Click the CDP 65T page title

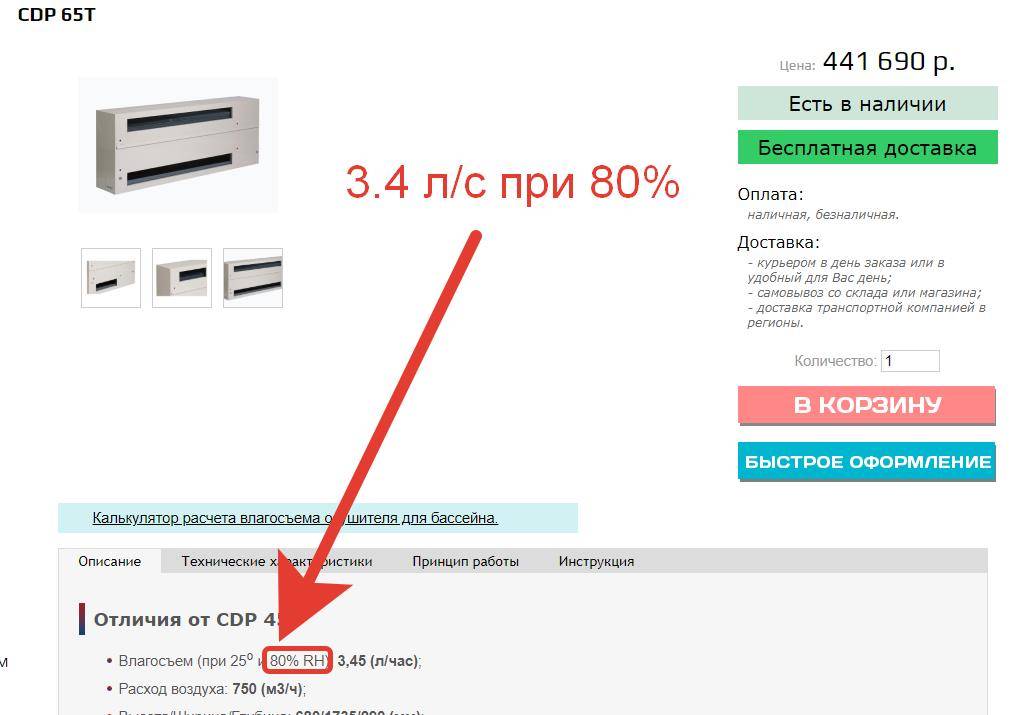pyautogui.click(x=56, y=15)
